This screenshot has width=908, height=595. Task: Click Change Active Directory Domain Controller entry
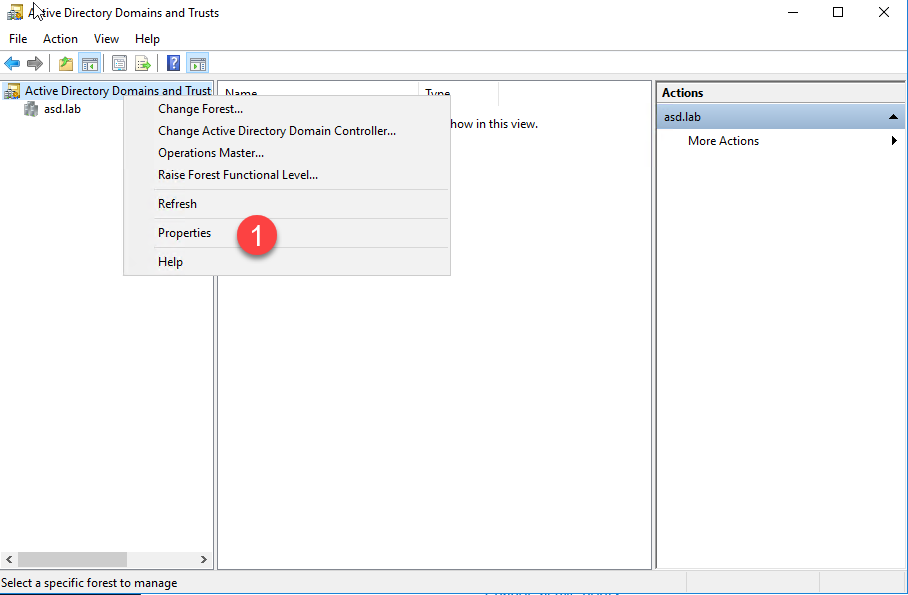pos(277,131)
